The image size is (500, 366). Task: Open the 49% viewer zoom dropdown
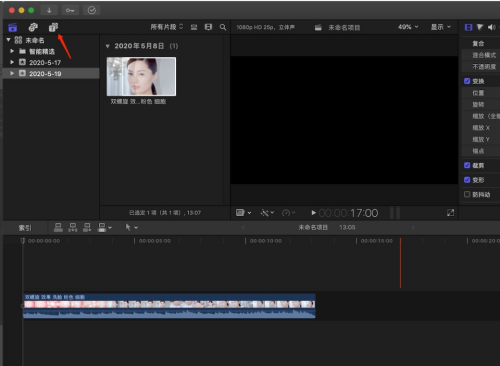408,27
